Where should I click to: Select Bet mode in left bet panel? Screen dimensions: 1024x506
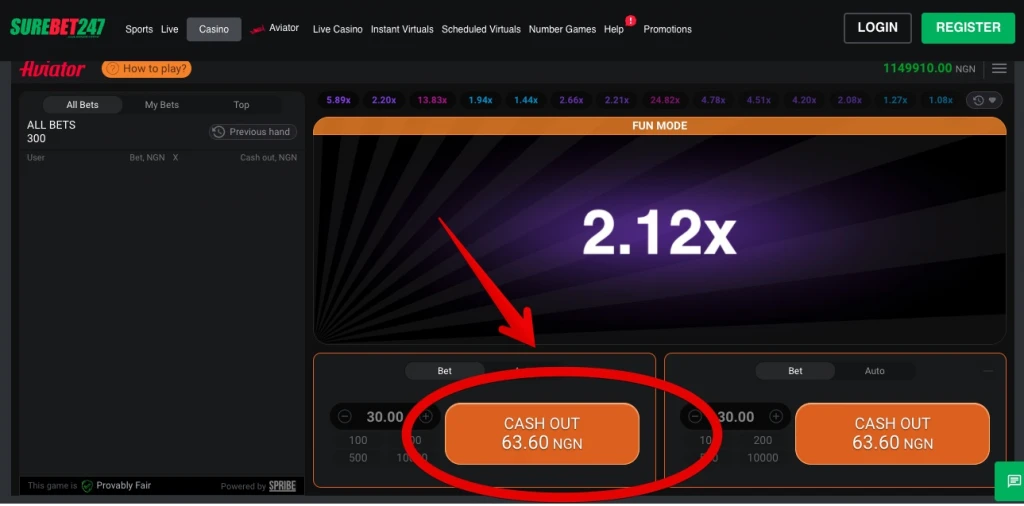[x=445, y=371]
